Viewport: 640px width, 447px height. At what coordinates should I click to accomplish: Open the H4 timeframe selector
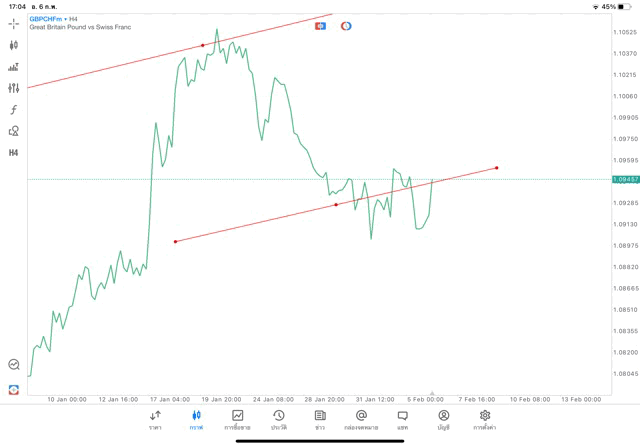[14, 153]
